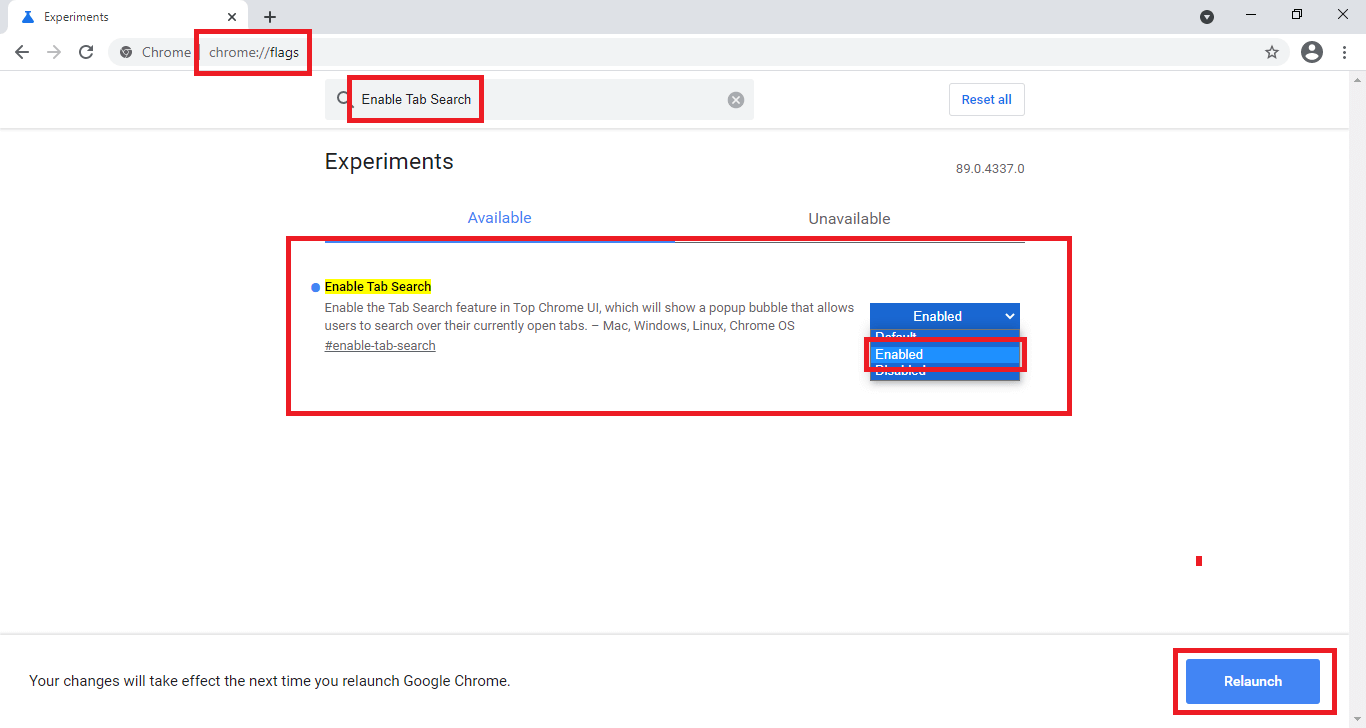Image resolution: width=1366 pixels, height=728 pixels.
Task: Click the page vertical scrollbar
Action: click(x=1358, y=400)
